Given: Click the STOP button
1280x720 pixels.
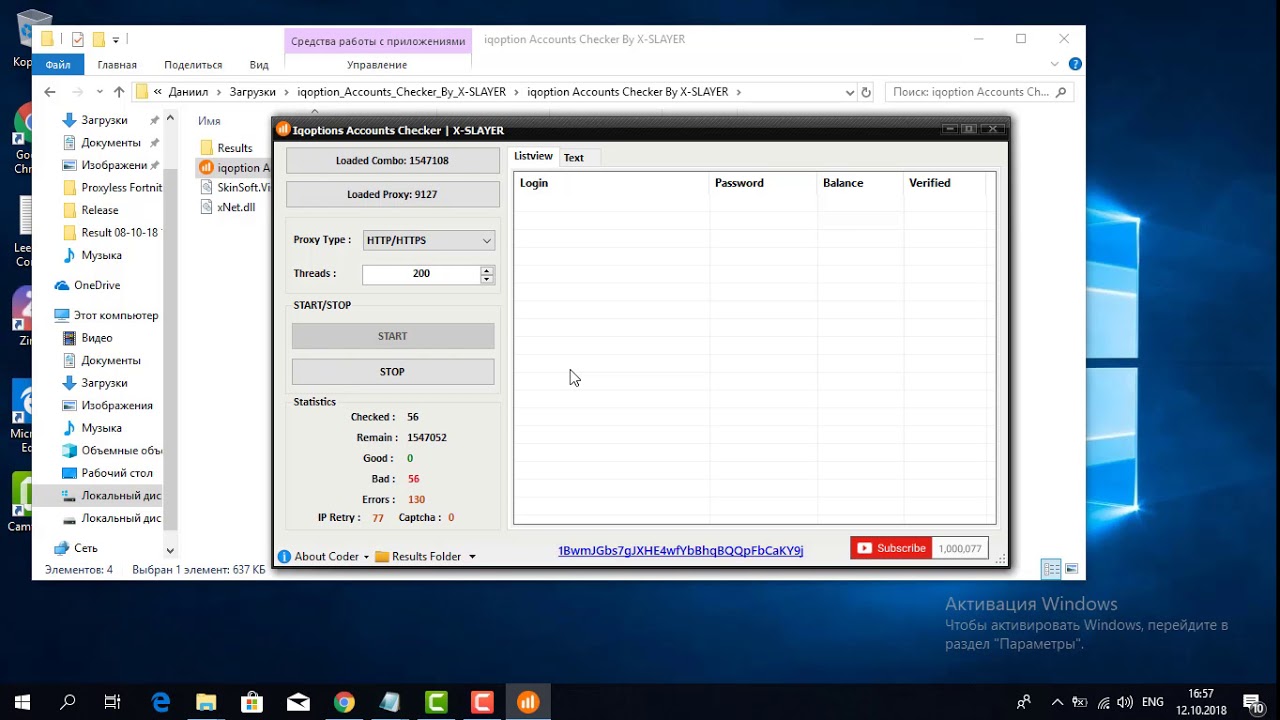Looking at the screenshot, I should tap(393, 372).
